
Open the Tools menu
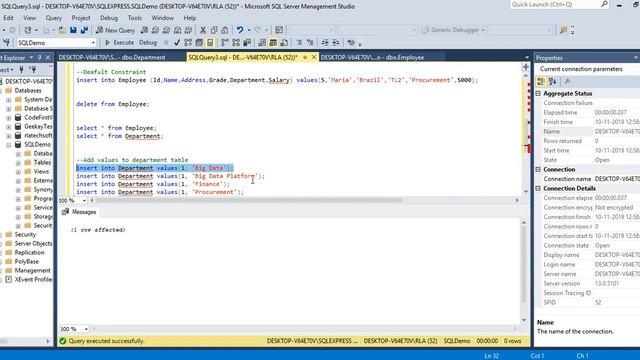[x=134, y=18]
